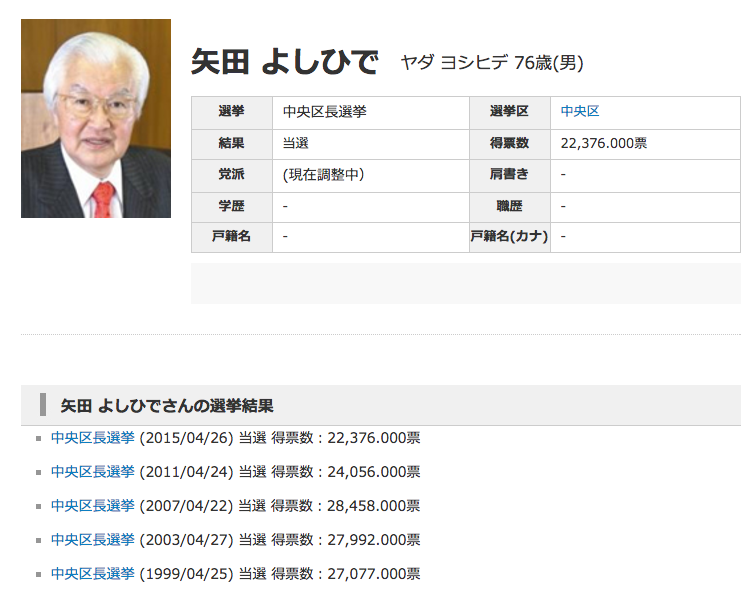Select vote count 27,992.000票 in list
The image size is (752, 606).
[374, 540]
